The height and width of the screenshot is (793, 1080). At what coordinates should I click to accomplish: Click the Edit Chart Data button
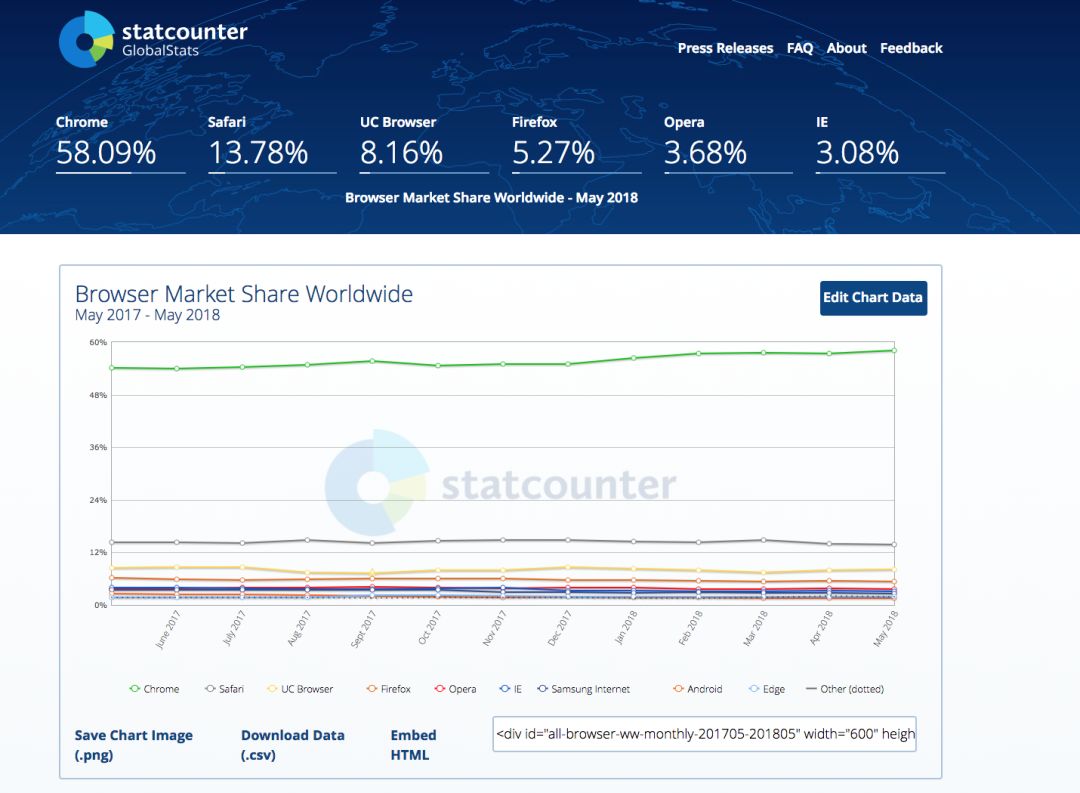coord(873,298)
